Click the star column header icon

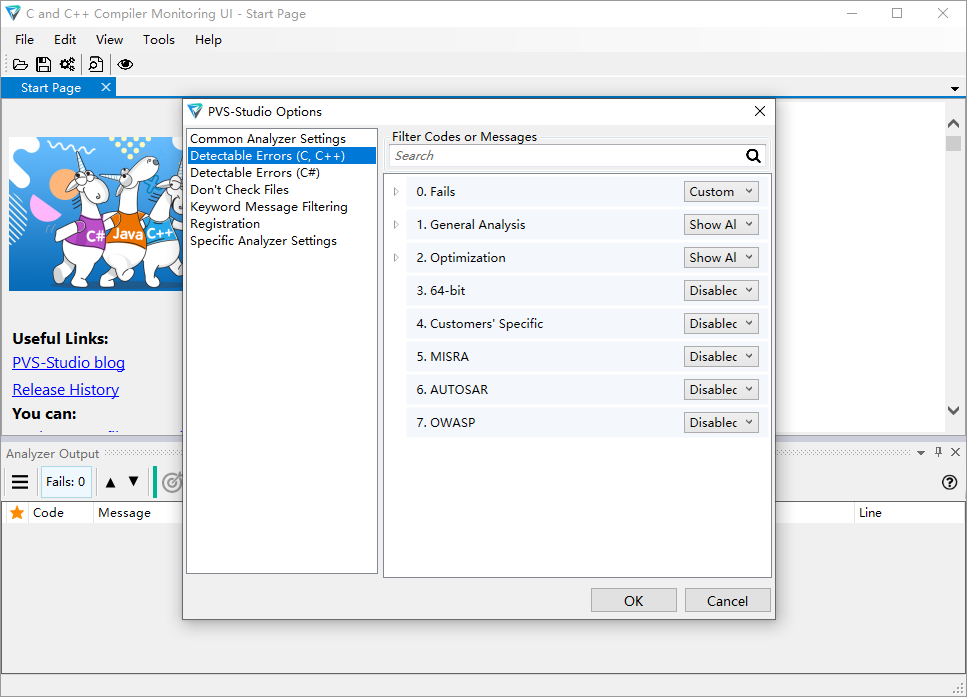[17, 513]
